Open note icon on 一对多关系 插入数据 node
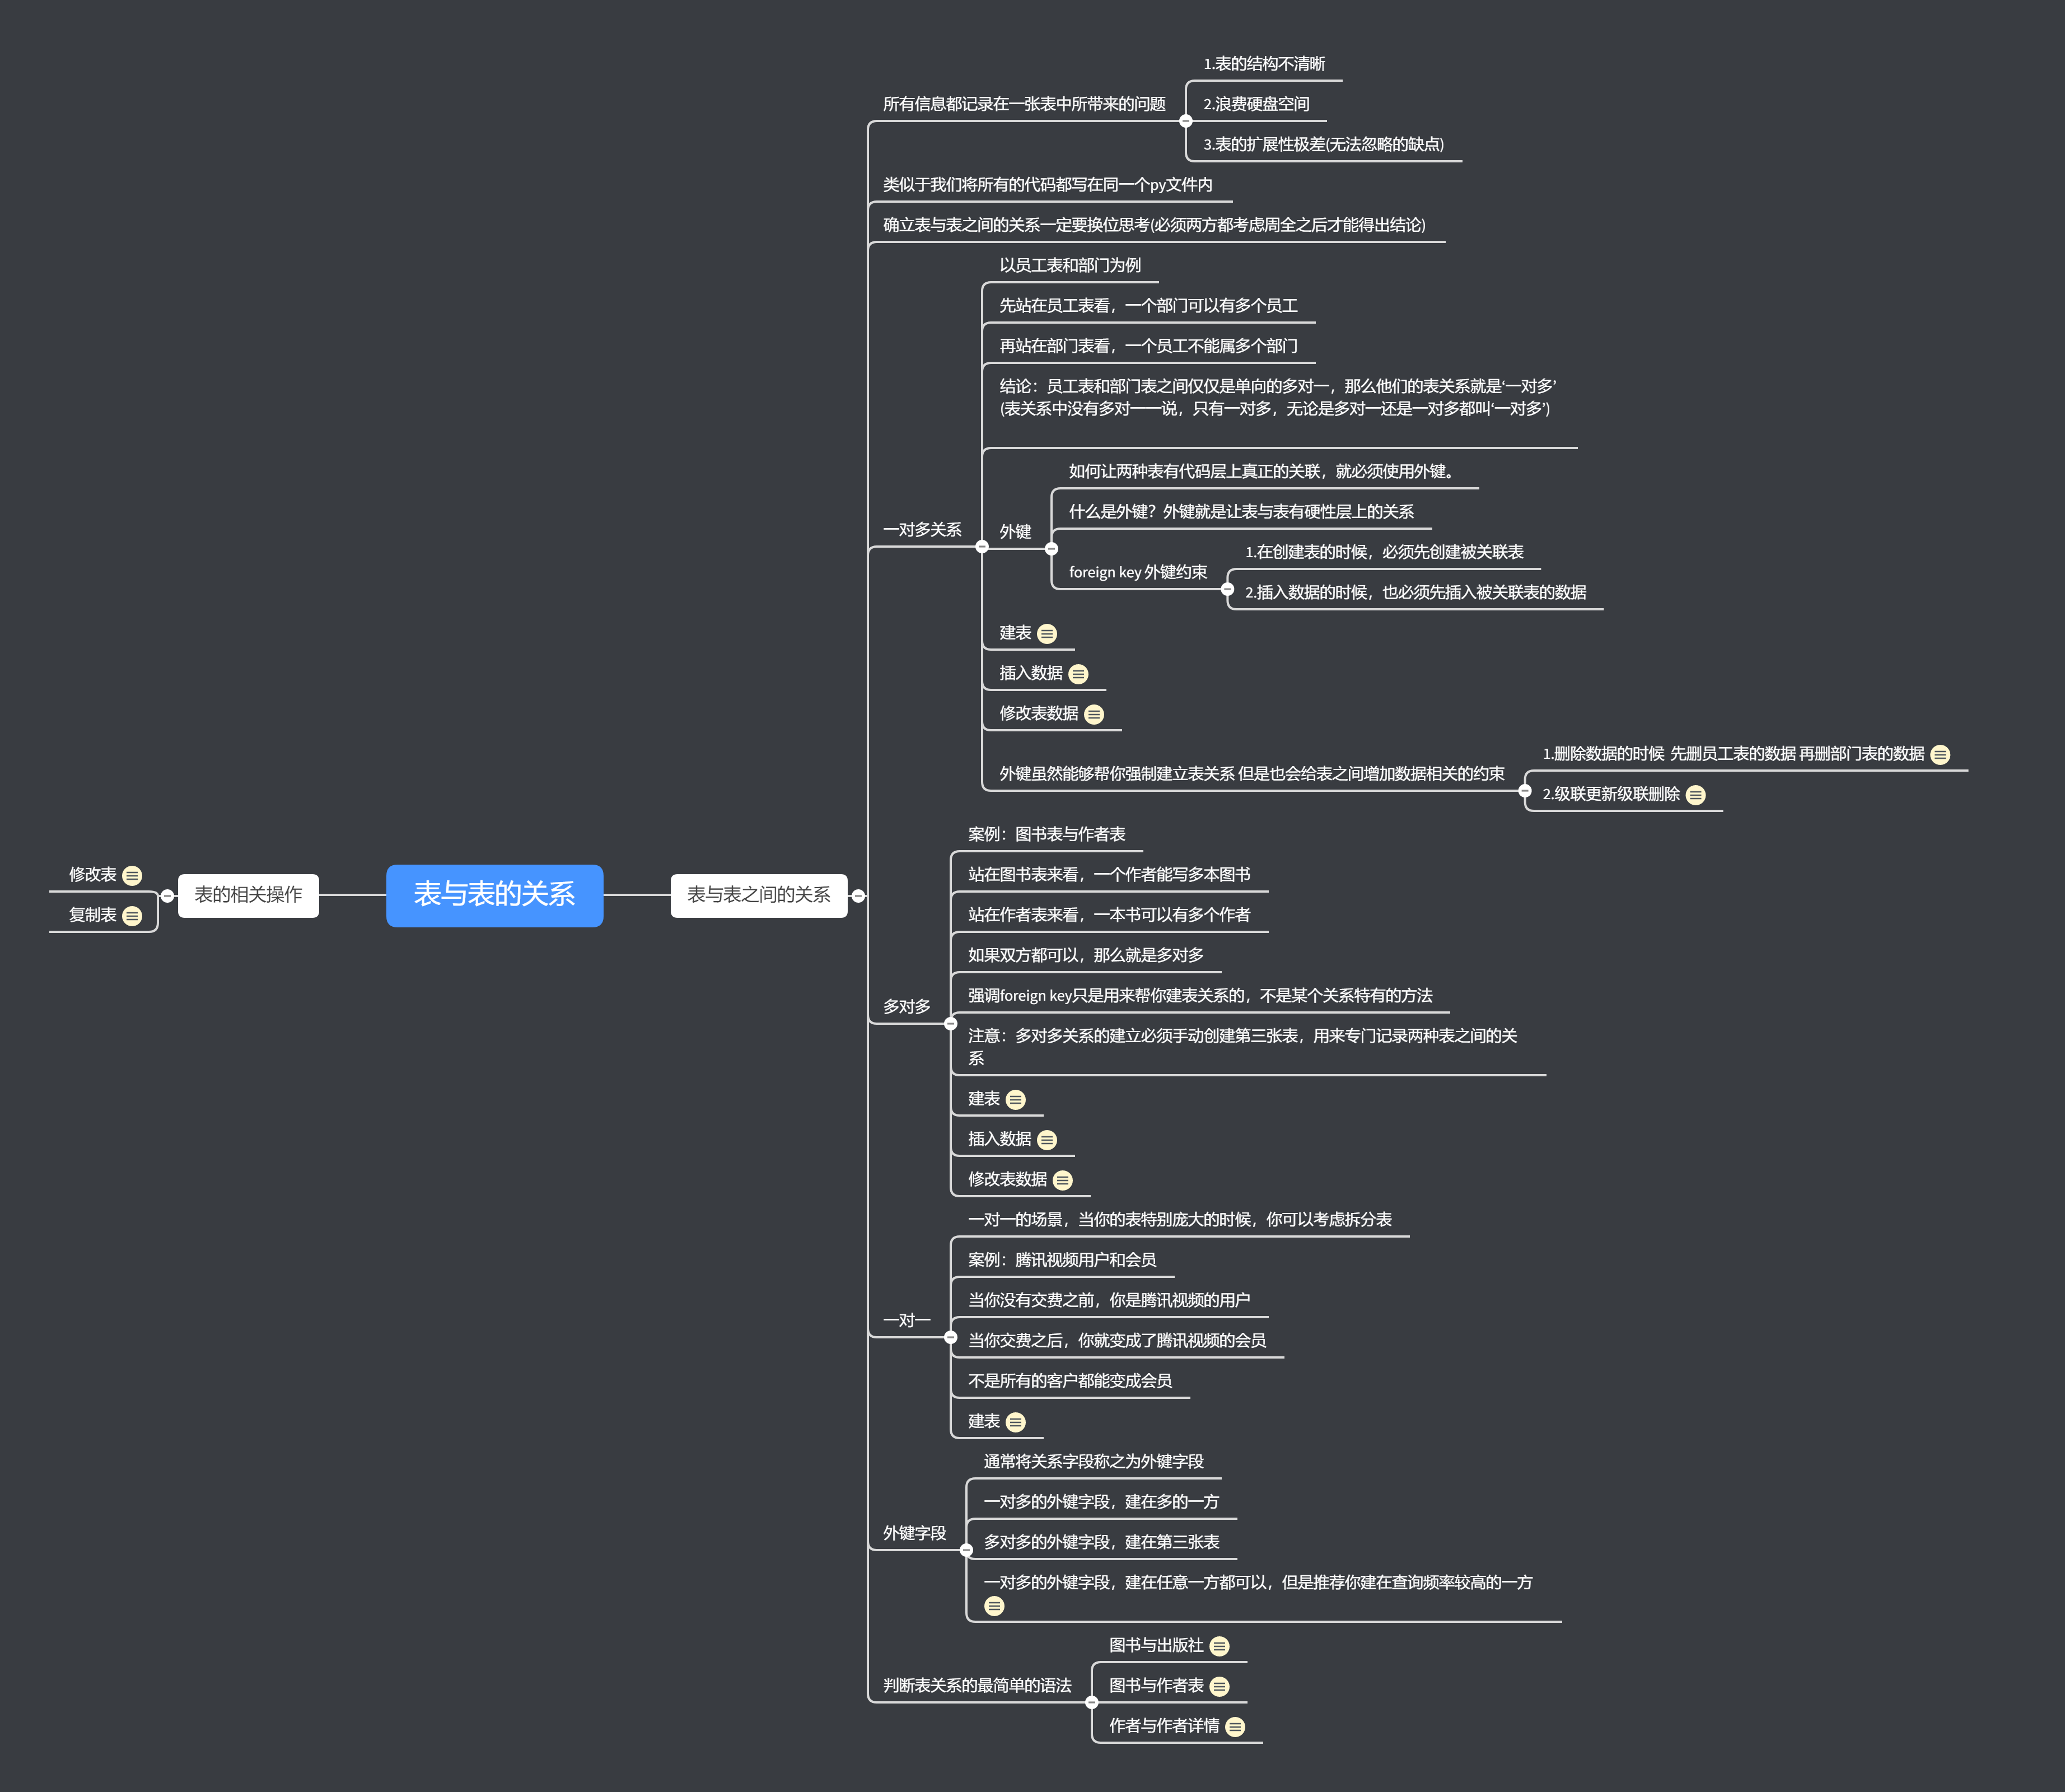The height and width of the screenshot is (1792, 2065). 1078,674
